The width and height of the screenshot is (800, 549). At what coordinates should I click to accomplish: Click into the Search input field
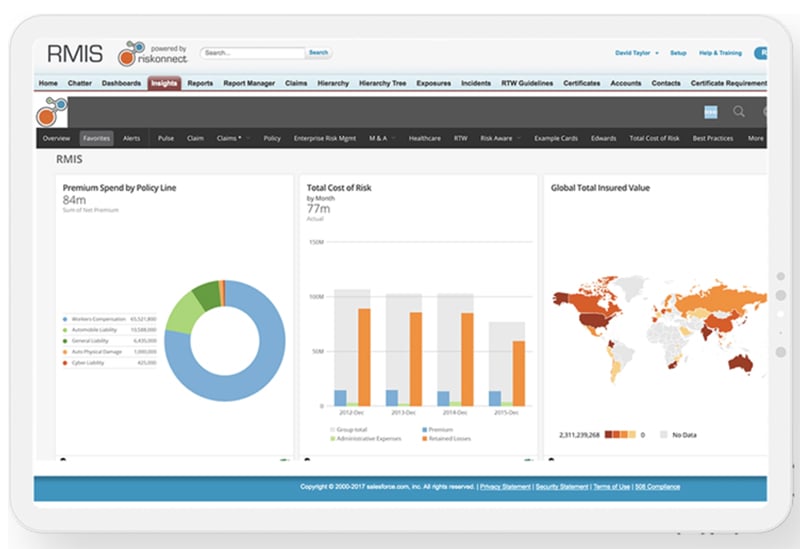(x=252, y=53)
